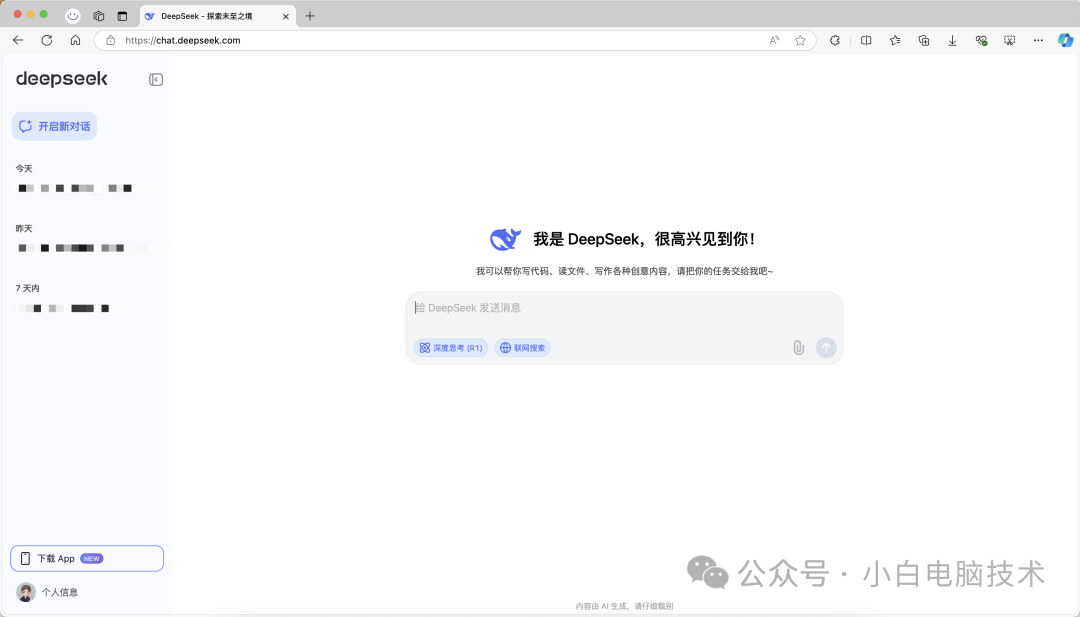Add page to favorites star
1080x617 pixels.
pos(800,41)
